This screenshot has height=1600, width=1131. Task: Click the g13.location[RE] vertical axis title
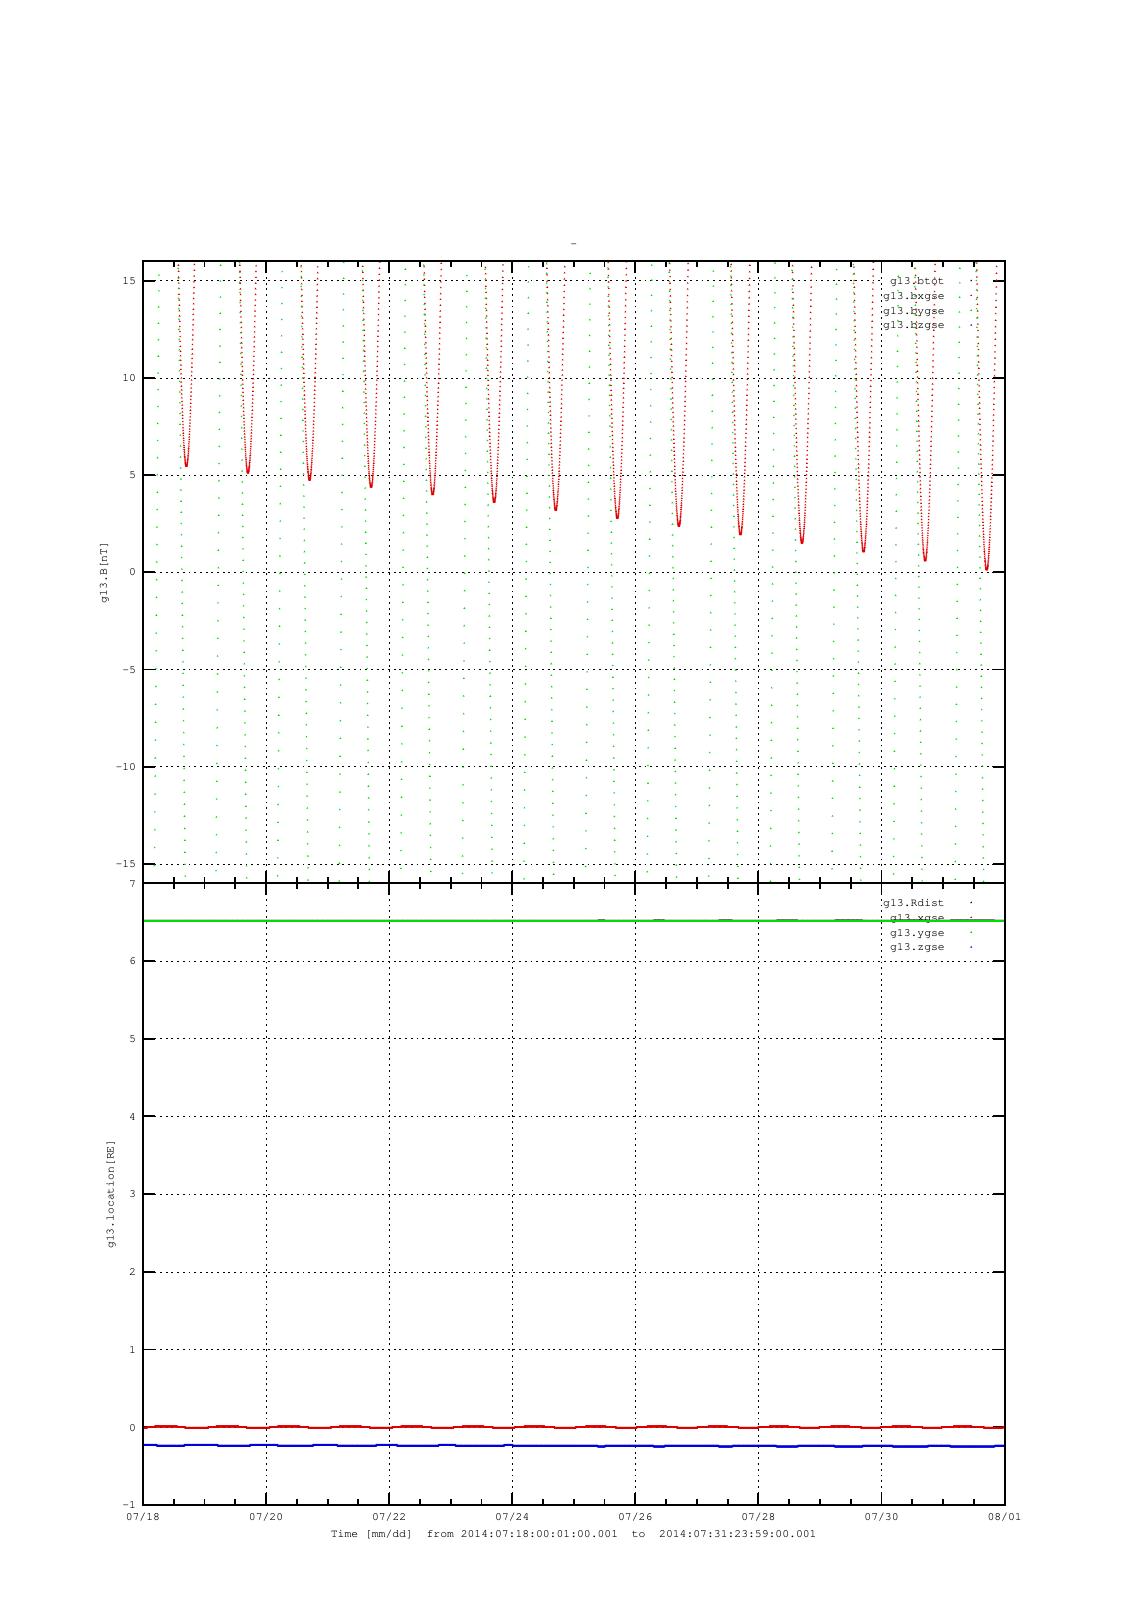click(x=111, y=1194)
